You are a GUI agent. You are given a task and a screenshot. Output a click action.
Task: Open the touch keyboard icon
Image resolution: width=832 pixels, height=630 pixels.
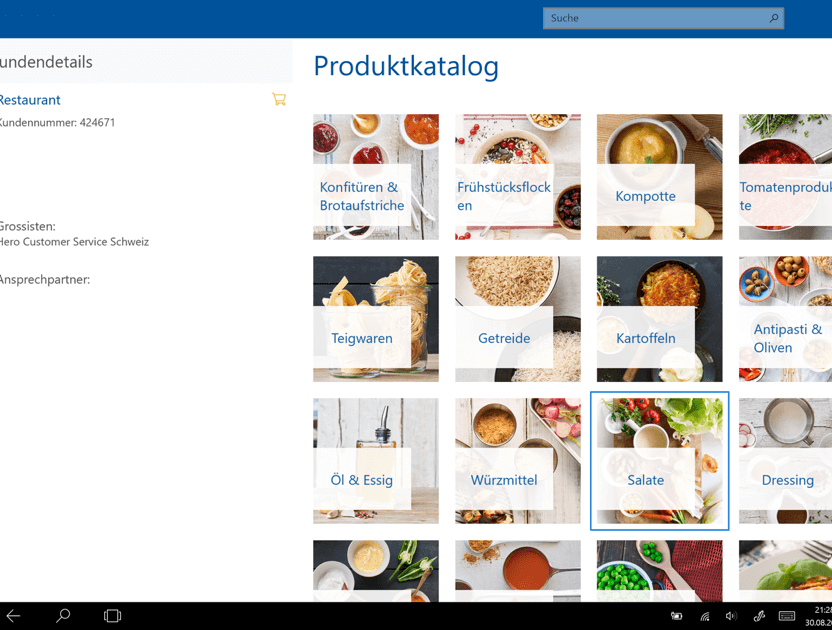pyautogui.click(x=785, y=616)
